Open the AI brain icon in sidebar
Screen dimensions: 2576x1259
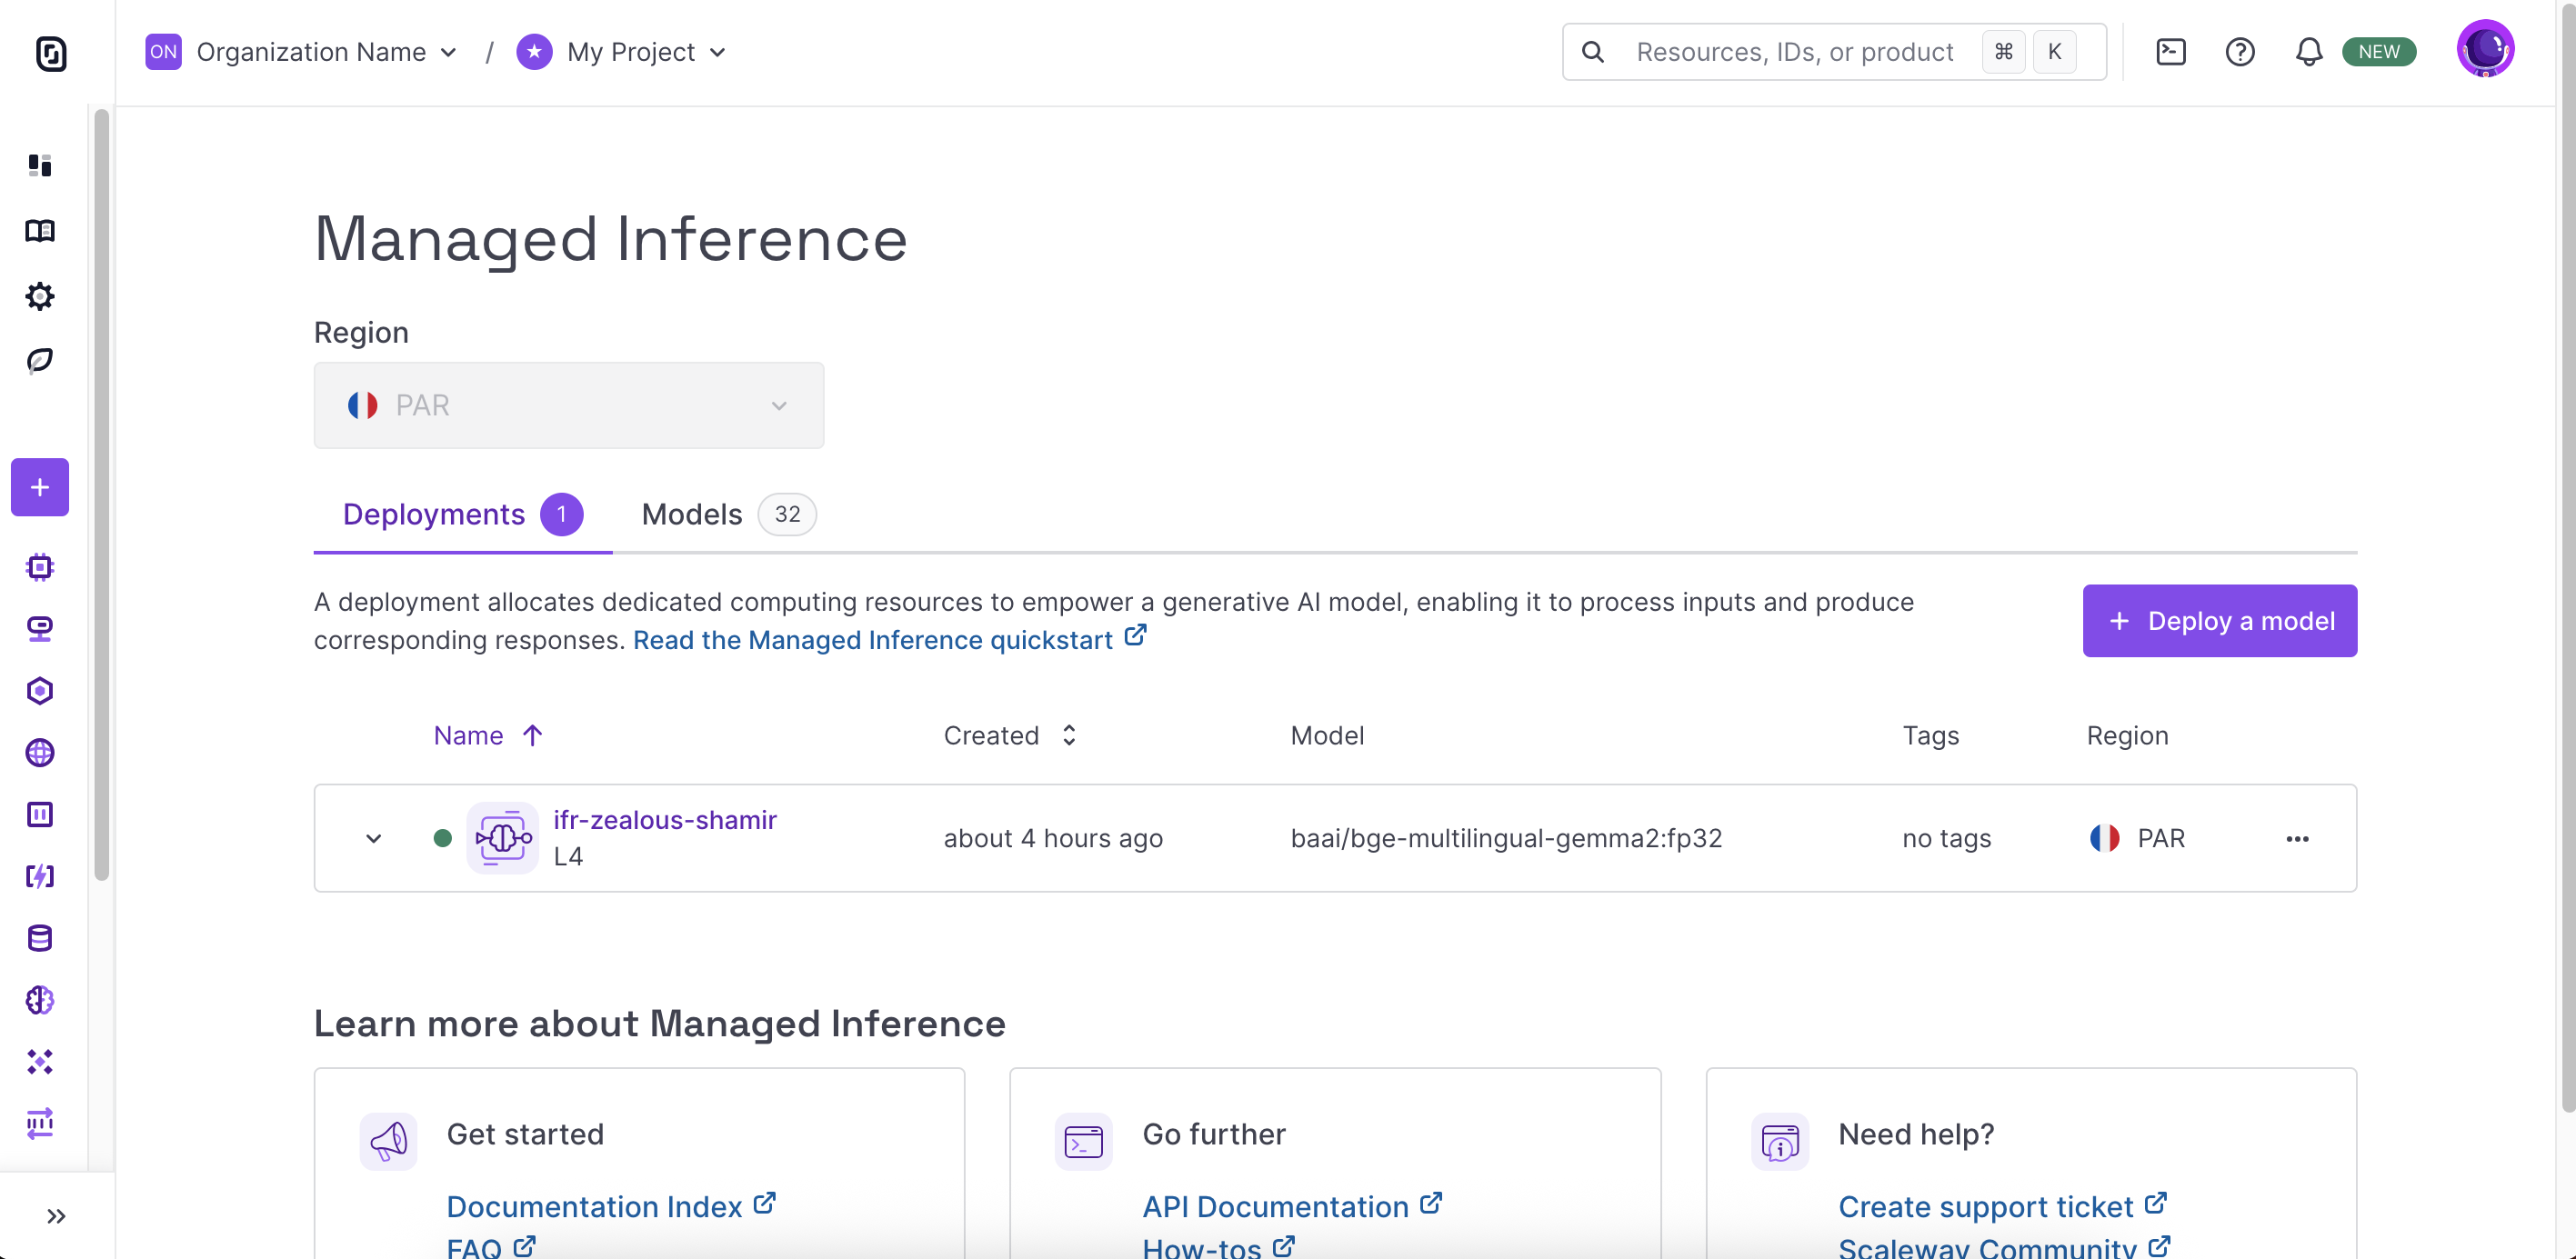point(40,1000)
